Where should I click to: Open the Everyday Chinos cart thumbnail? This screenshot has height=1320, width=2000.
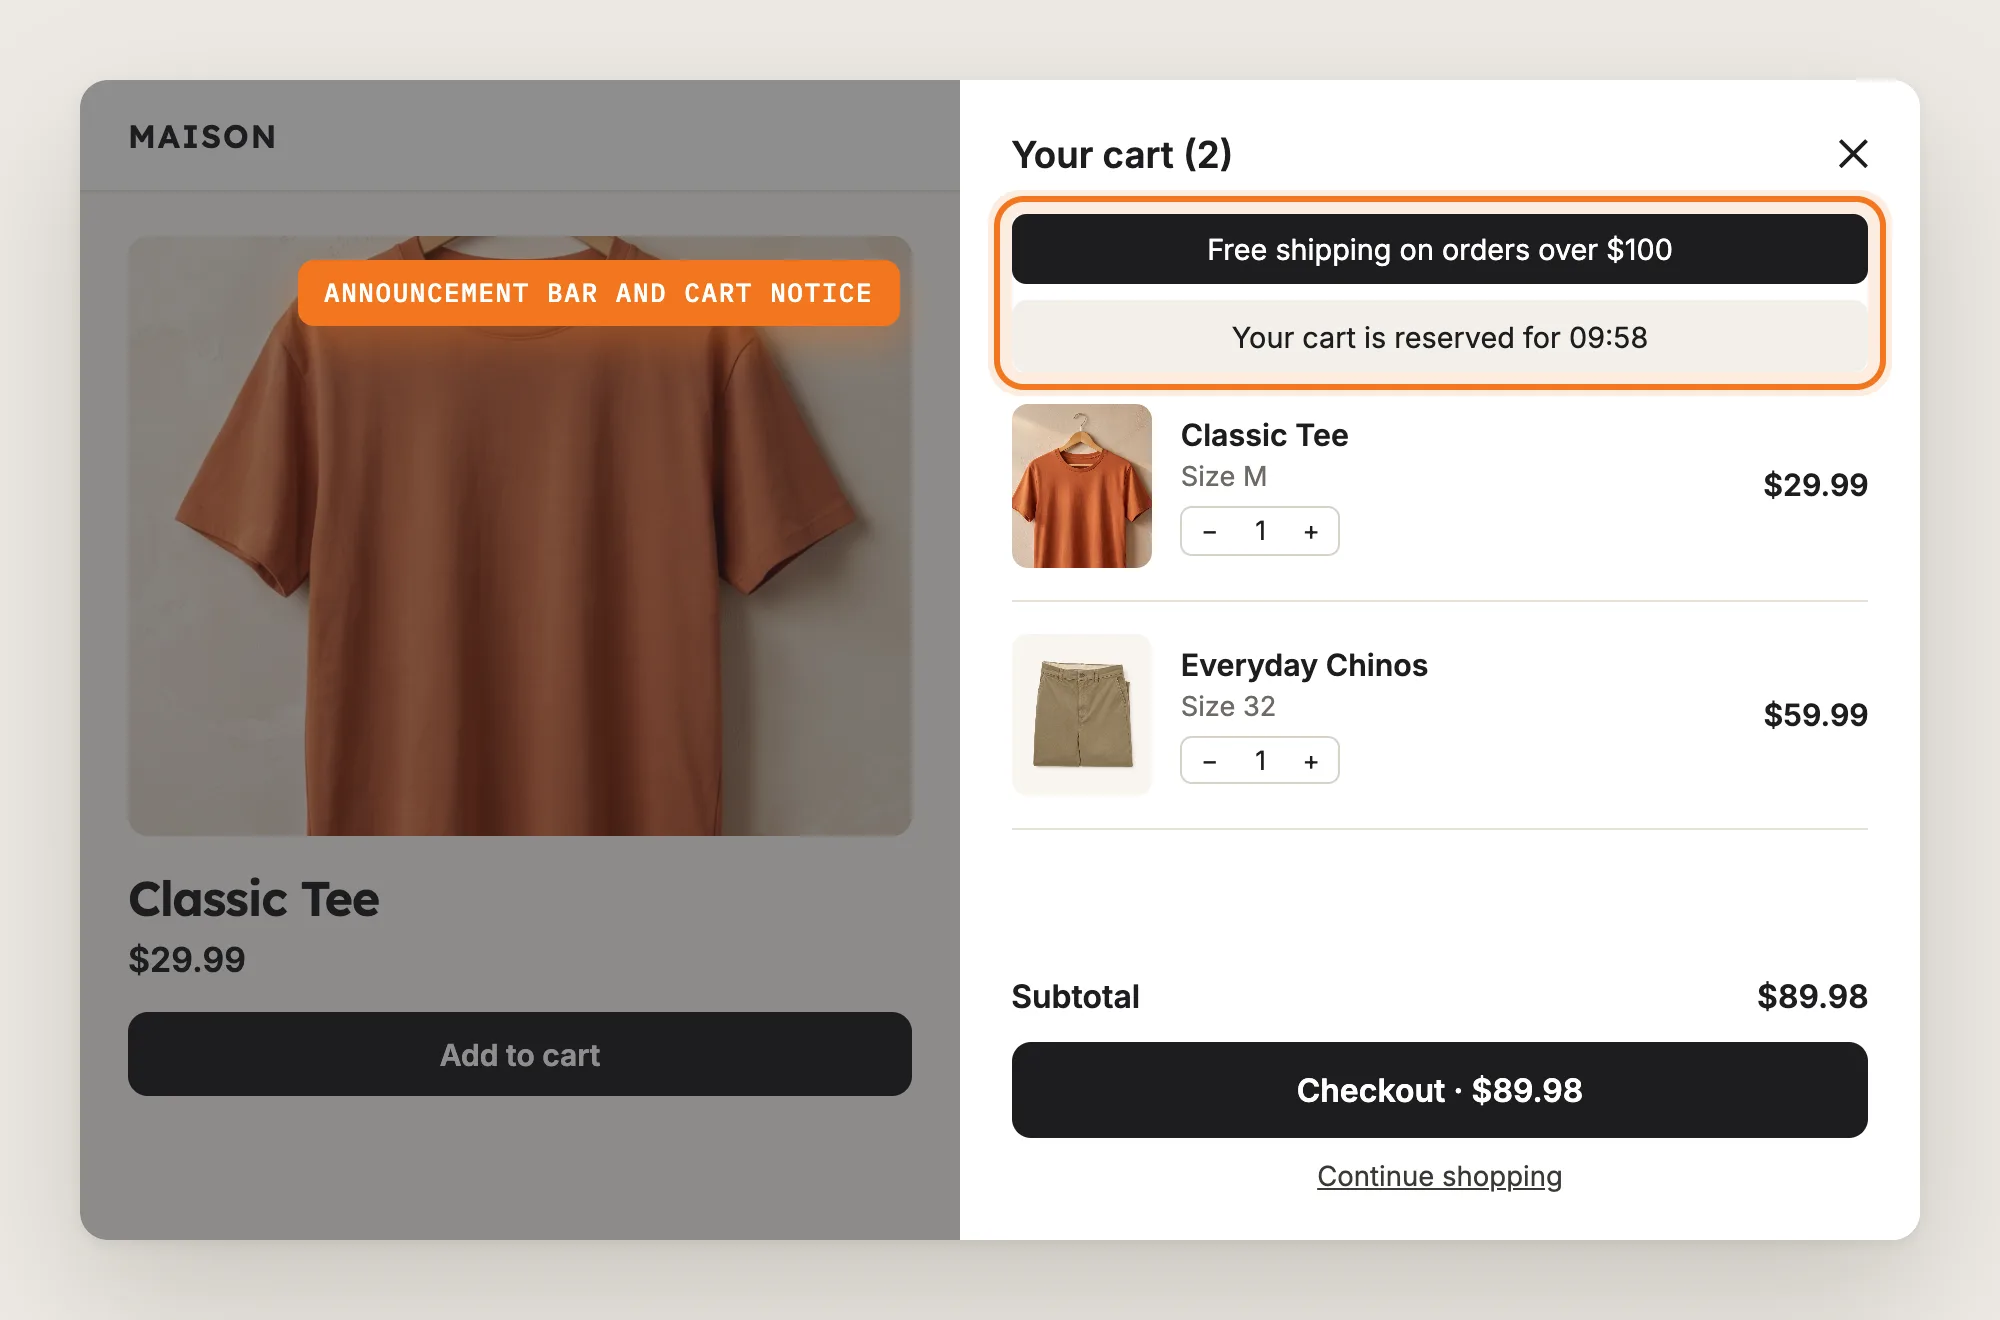[1082, 715]
